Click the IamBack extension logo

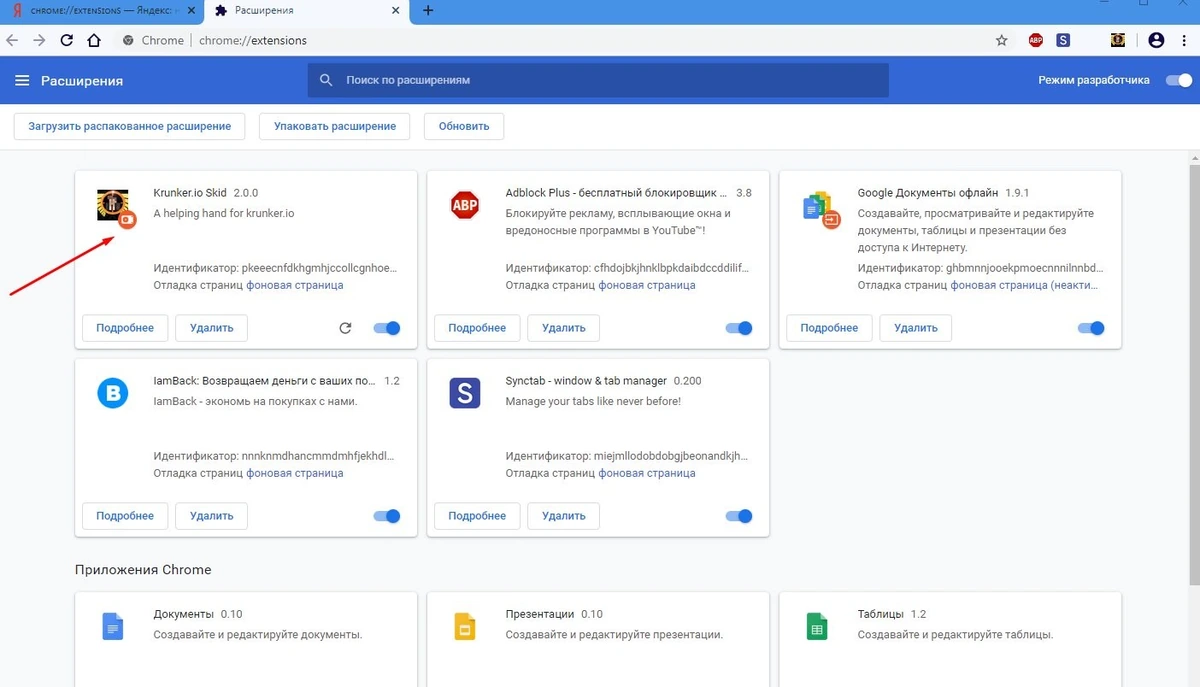click(112, 393)
